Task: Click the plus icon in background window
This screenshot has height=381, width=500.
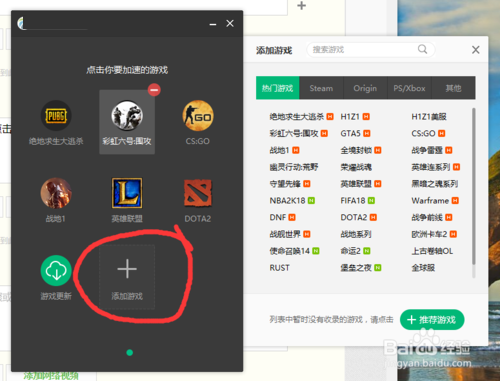Action: [x=301, y=5]
